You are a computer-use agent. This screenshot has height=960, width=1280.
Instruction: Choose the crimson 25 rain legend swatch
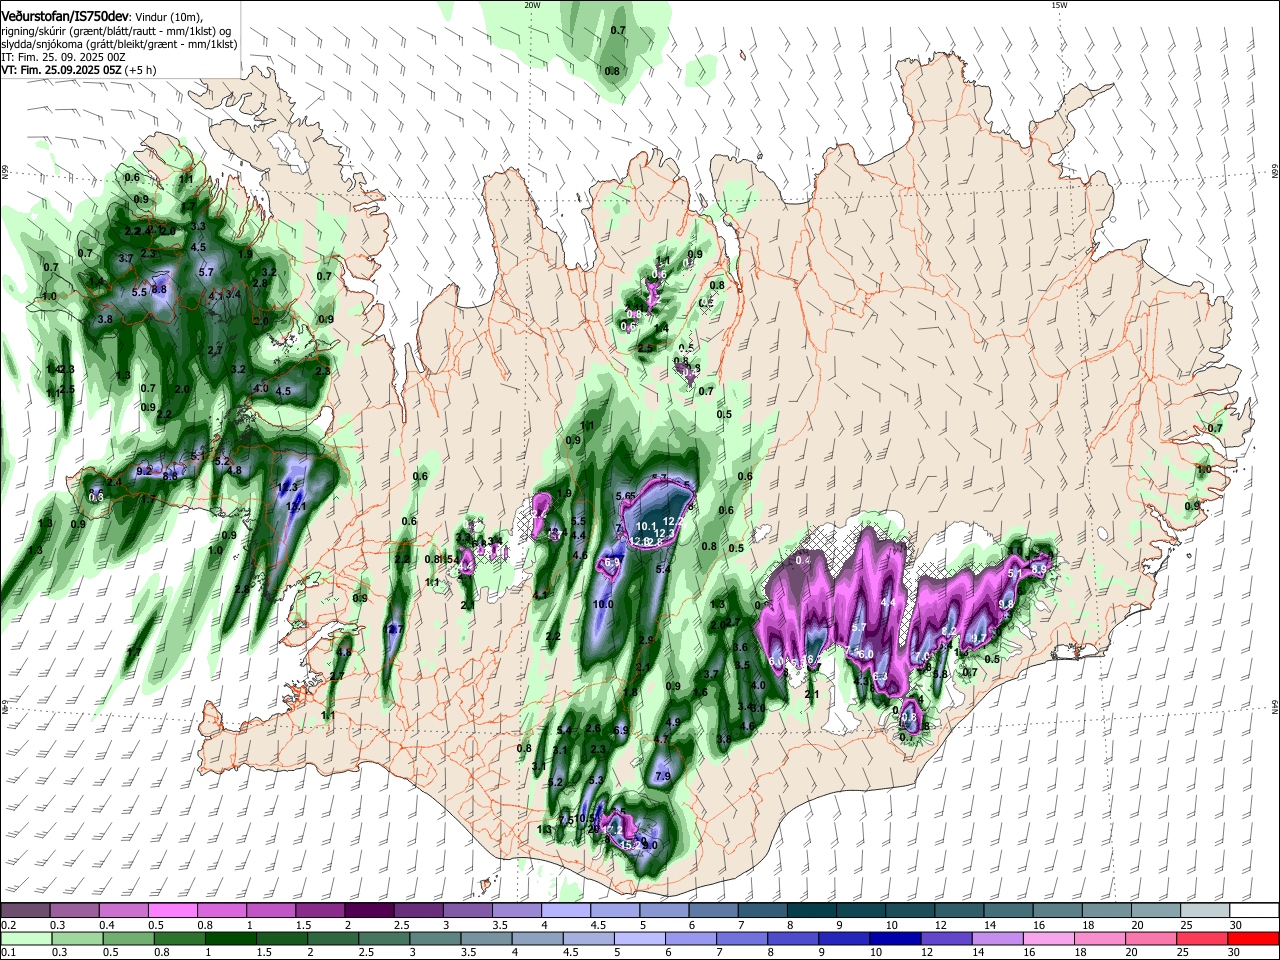coord(1201,939)
